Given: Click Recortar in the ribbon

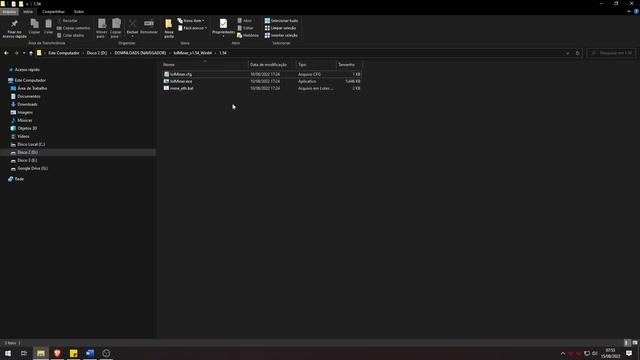Looking at the screenshot, I should coord(67,20).
